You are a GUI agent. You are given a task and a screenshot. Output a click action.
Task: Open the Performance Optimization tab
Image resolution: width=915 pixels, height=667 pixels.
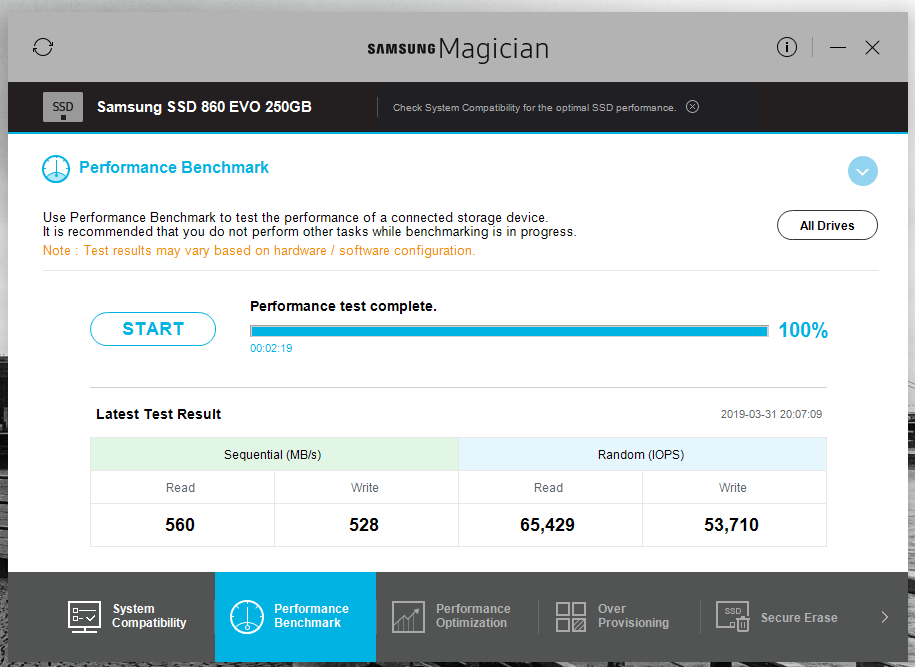click(457, 616)
